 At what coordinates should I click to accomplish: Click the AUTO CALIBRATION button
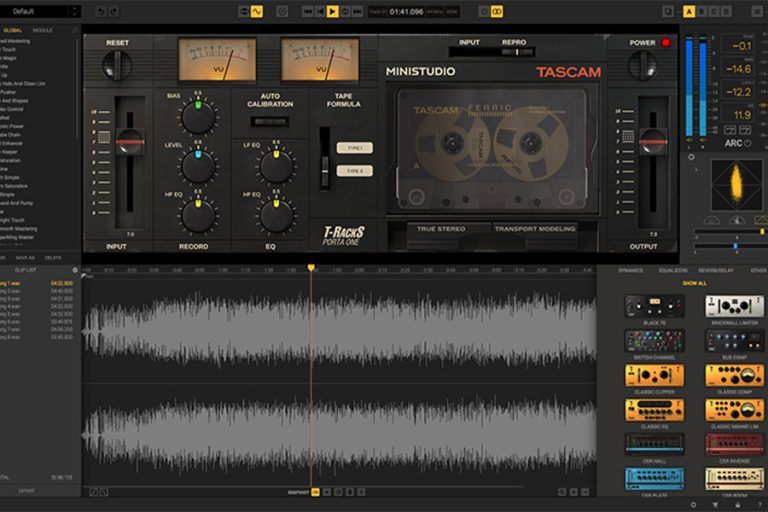(x=270, y=122)
